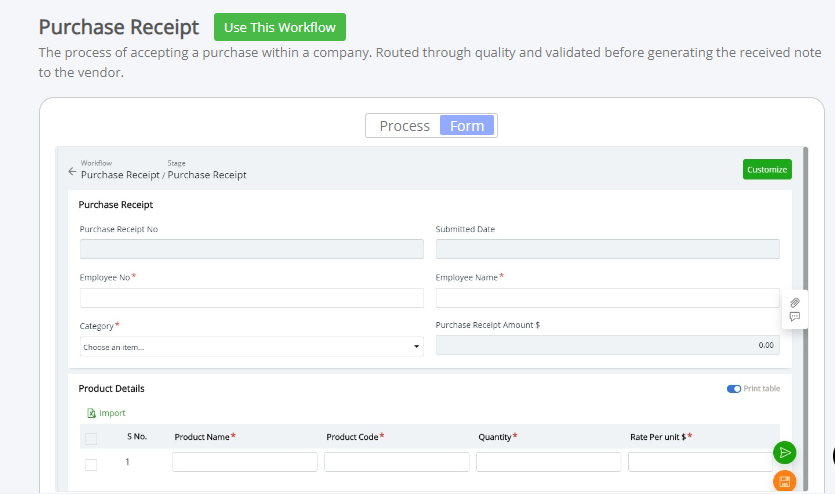
Task: Click the Rate Per unit input in row 1
Action: 700,462
